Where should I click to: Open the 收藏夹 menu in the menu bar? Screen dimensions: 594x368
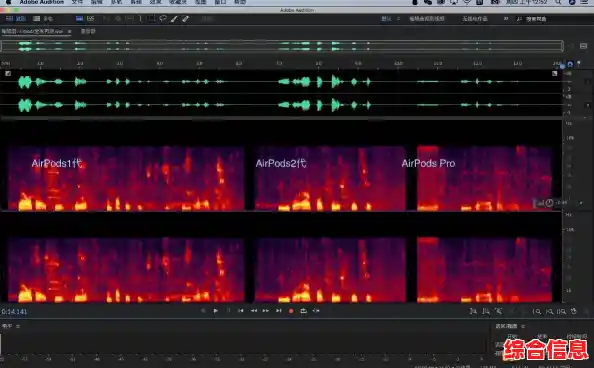[x=178, y=2]
